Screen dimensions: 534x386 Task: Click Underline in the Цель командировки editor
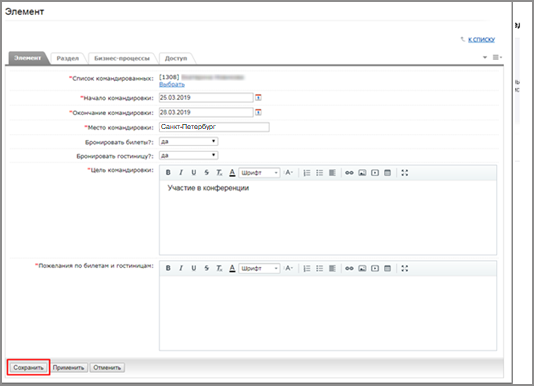[x=193, y=173]
